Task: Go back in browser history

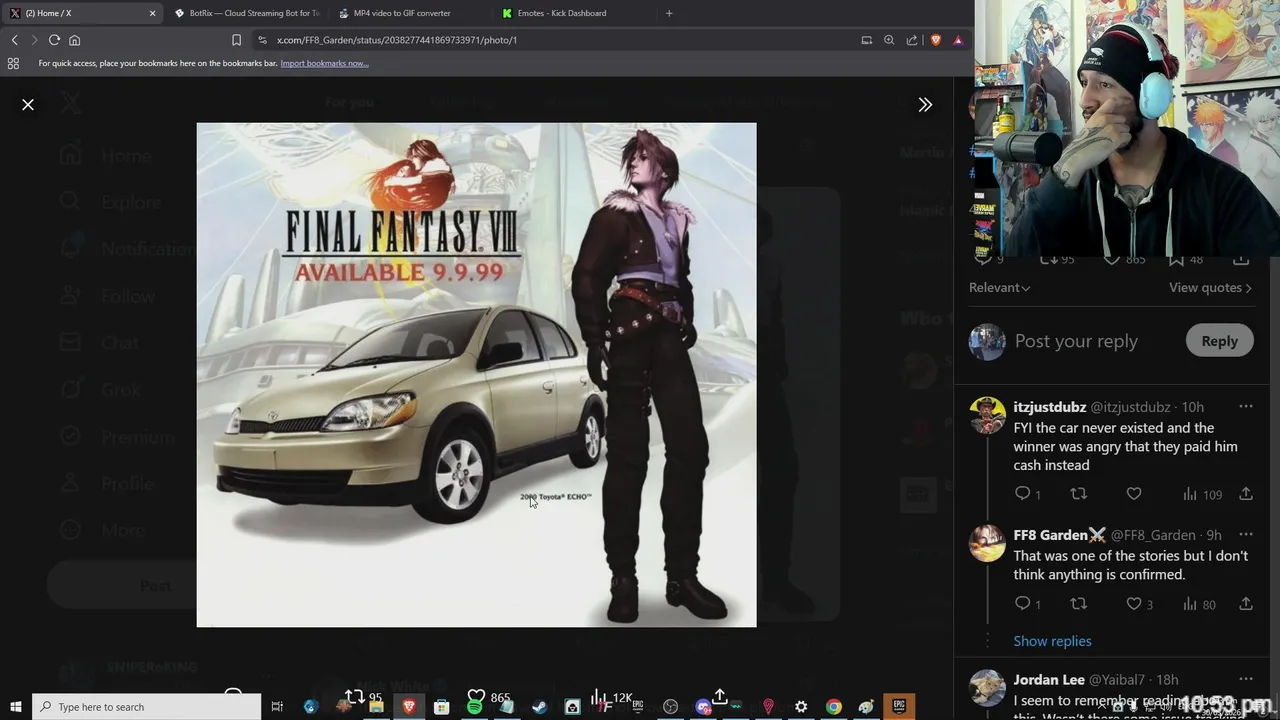Action: tap(14, 40)
